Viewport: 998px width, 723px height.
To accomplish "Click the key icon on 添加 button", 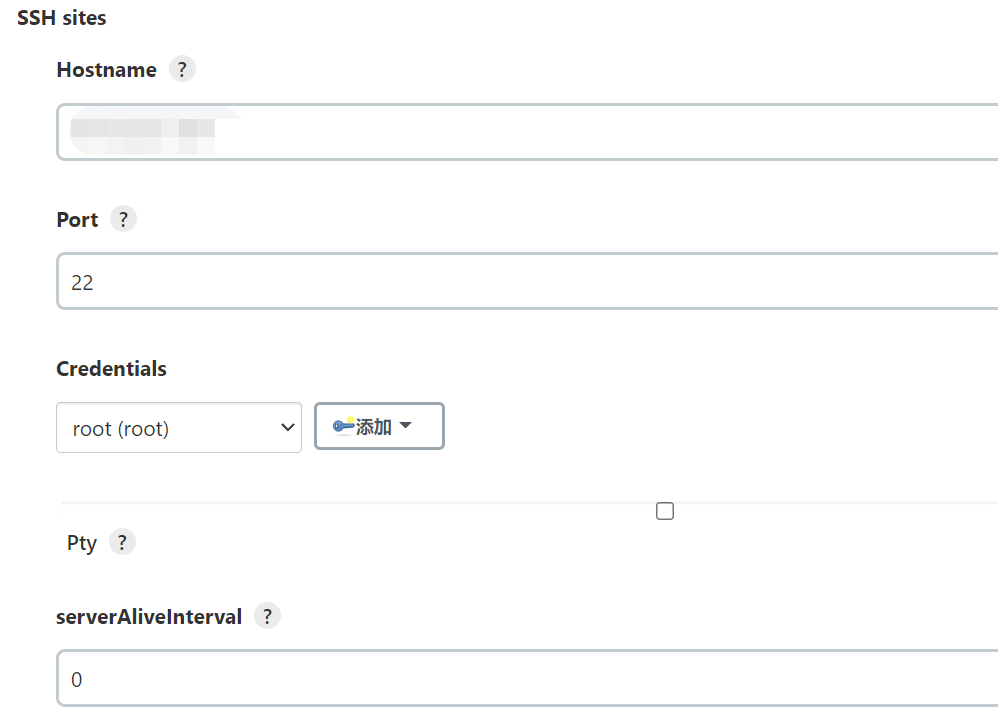I will click(x=344, y=425).
